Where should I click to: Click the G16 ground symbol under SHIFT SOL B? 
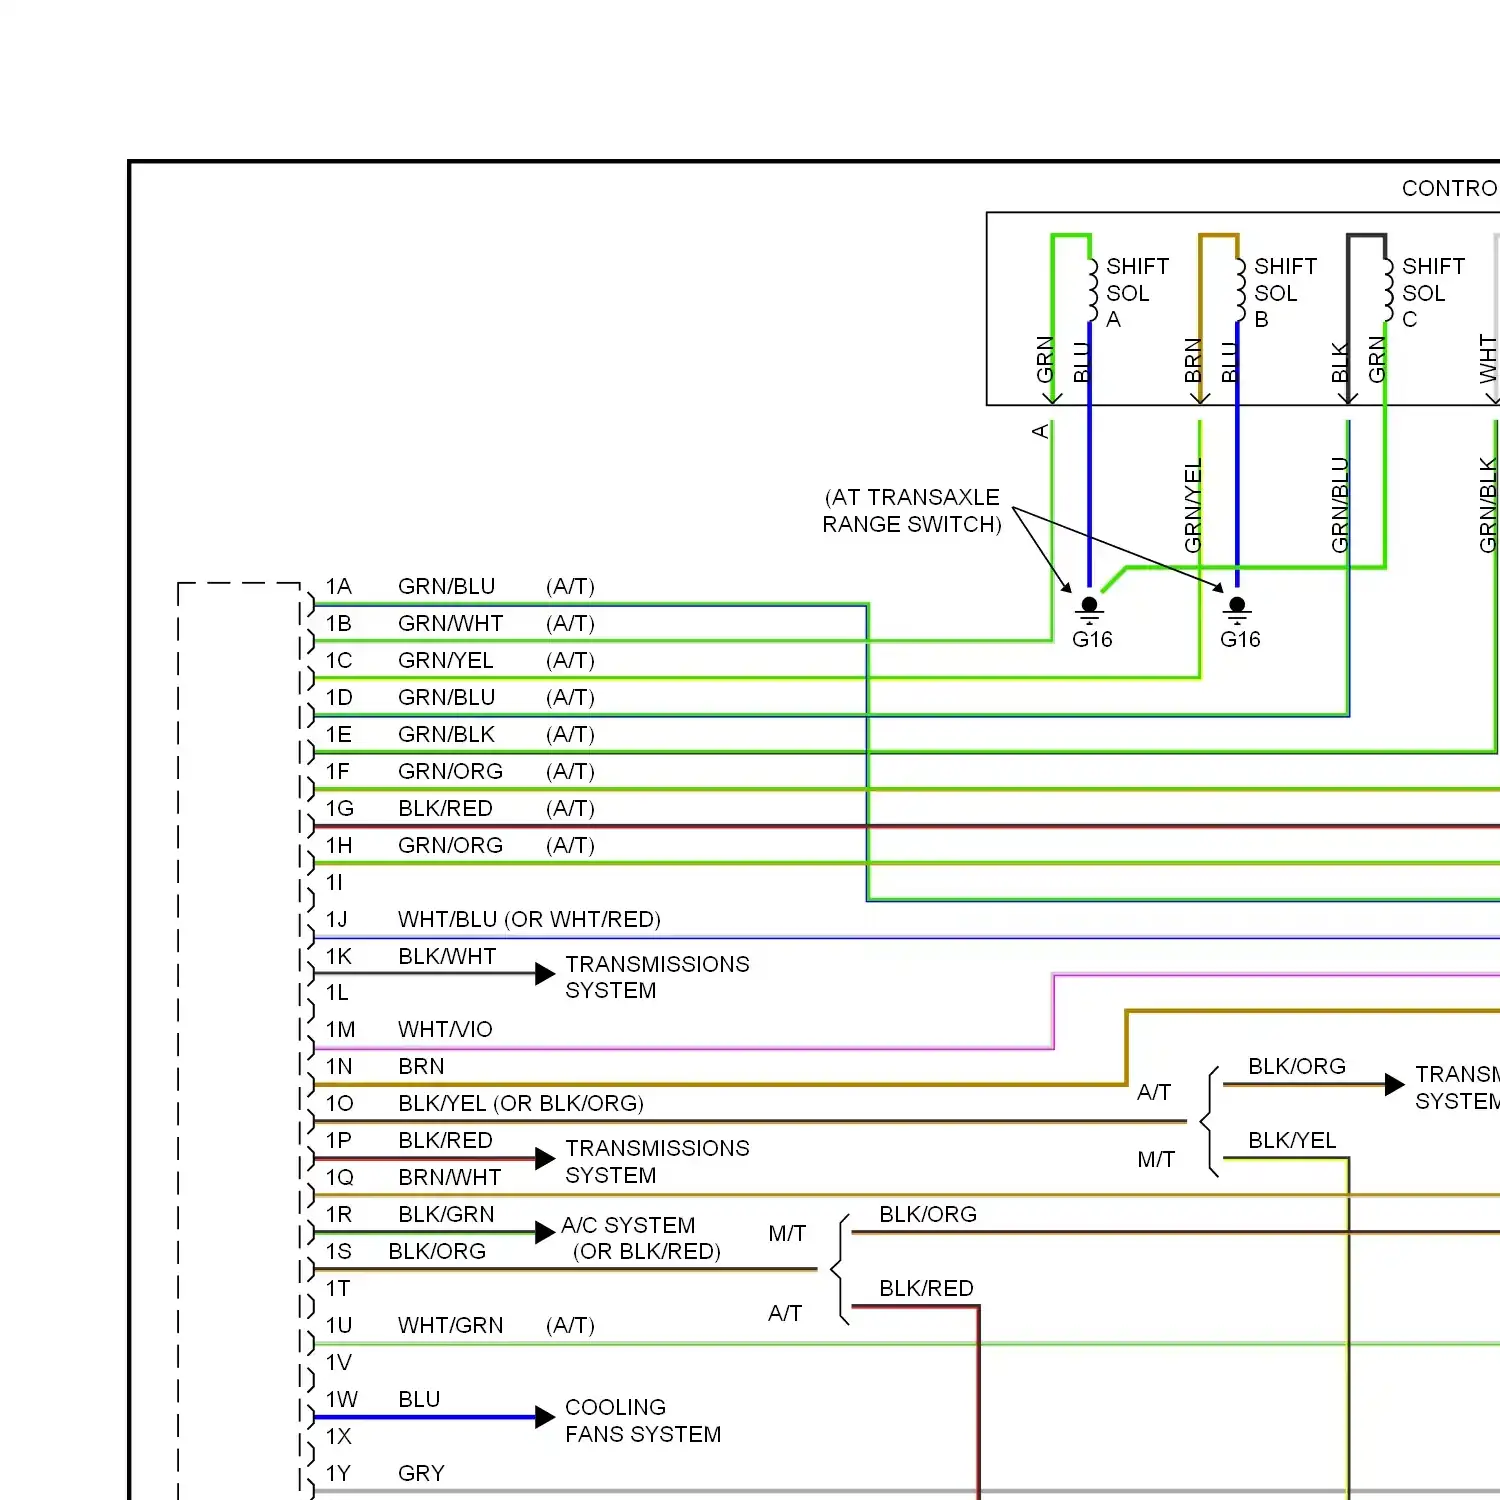pos(1237,610)
